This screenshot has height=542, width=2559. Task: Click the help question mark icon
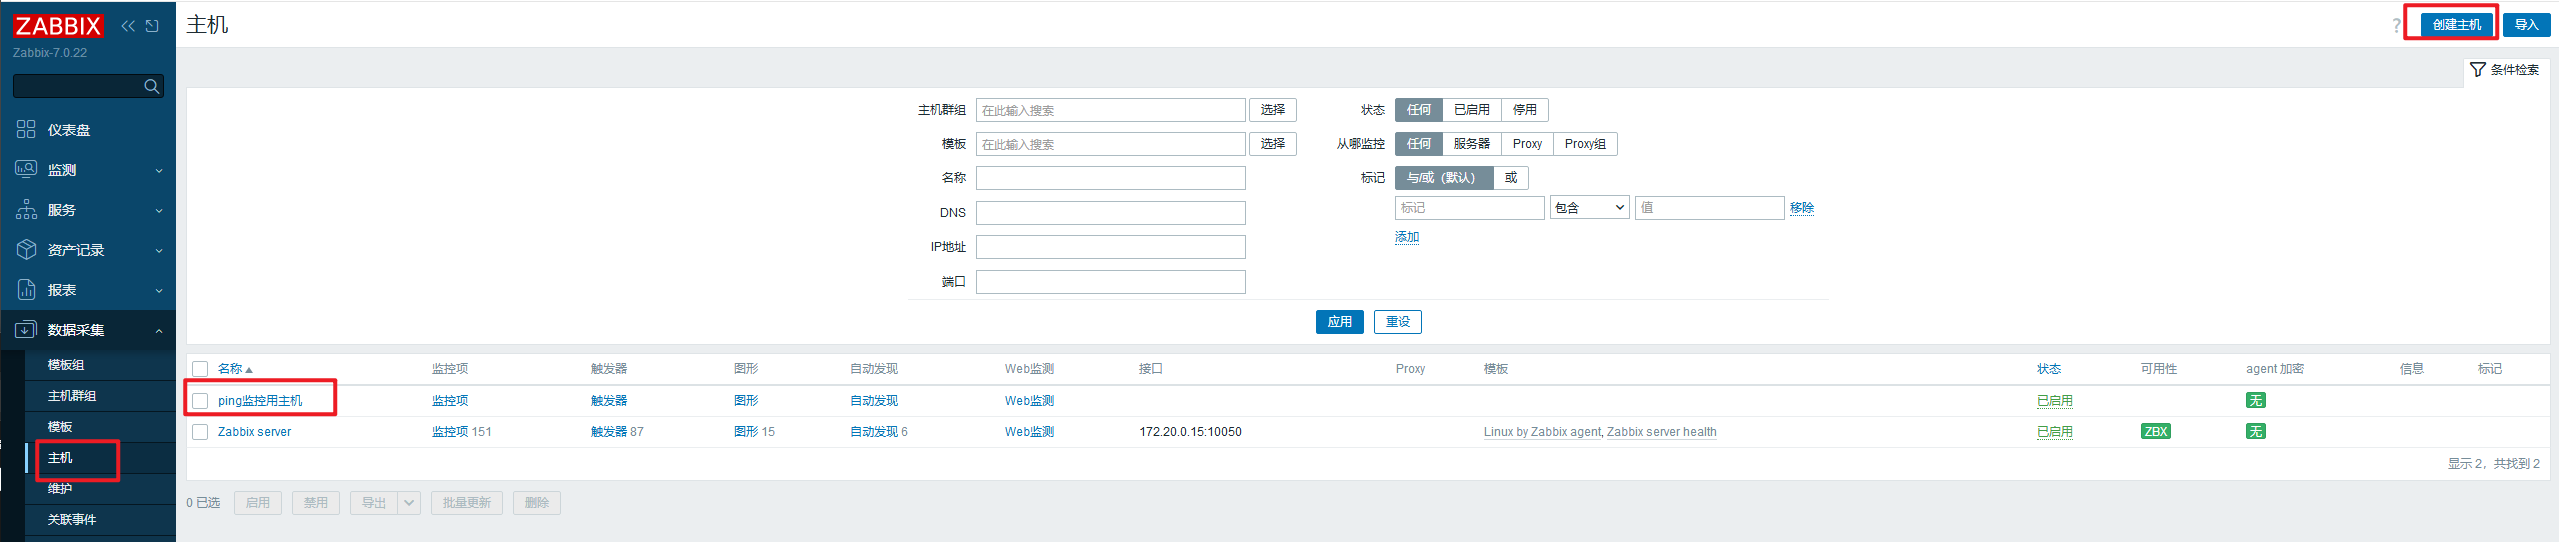[2395, 25]
